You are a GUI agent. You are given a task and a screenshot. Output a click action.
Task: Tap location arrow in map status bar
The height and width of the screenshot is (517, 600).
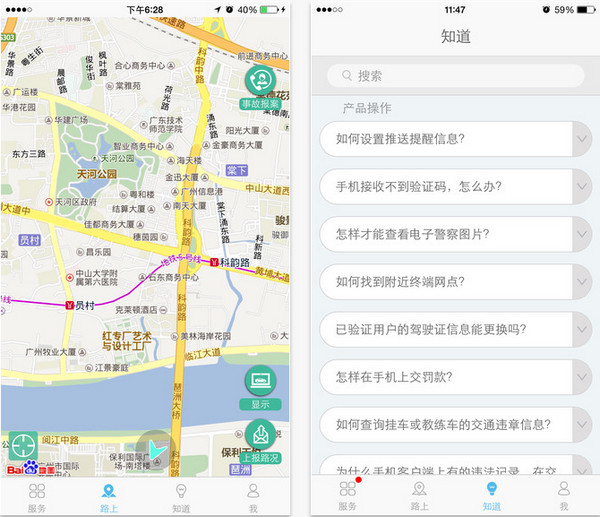click(x=218, y=10)
